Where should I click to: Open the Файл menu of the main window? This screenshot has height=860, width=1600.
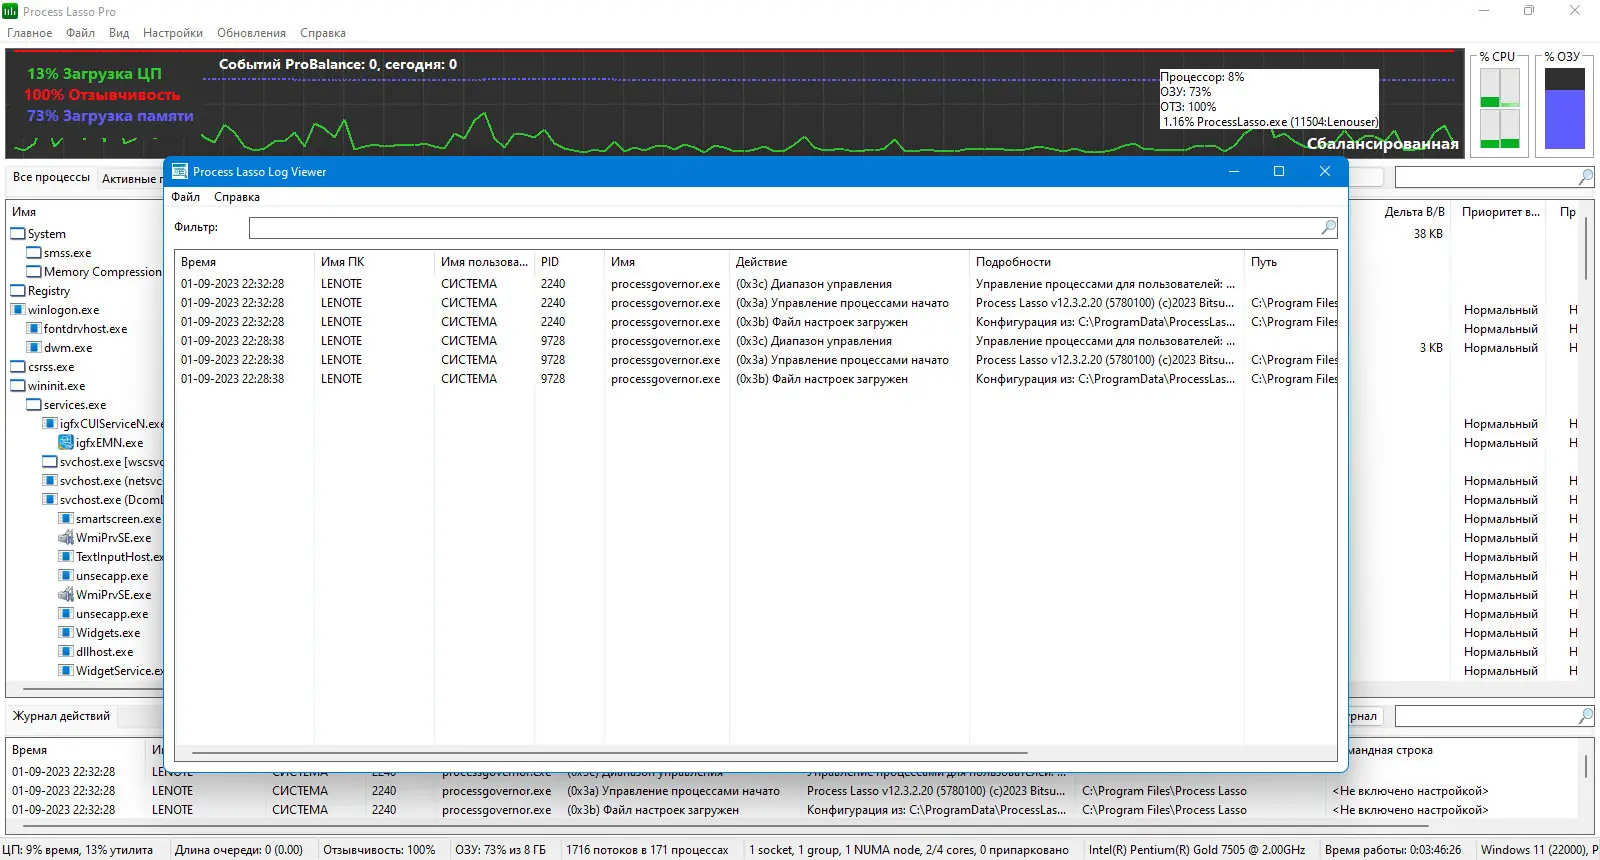pos(81,33)
